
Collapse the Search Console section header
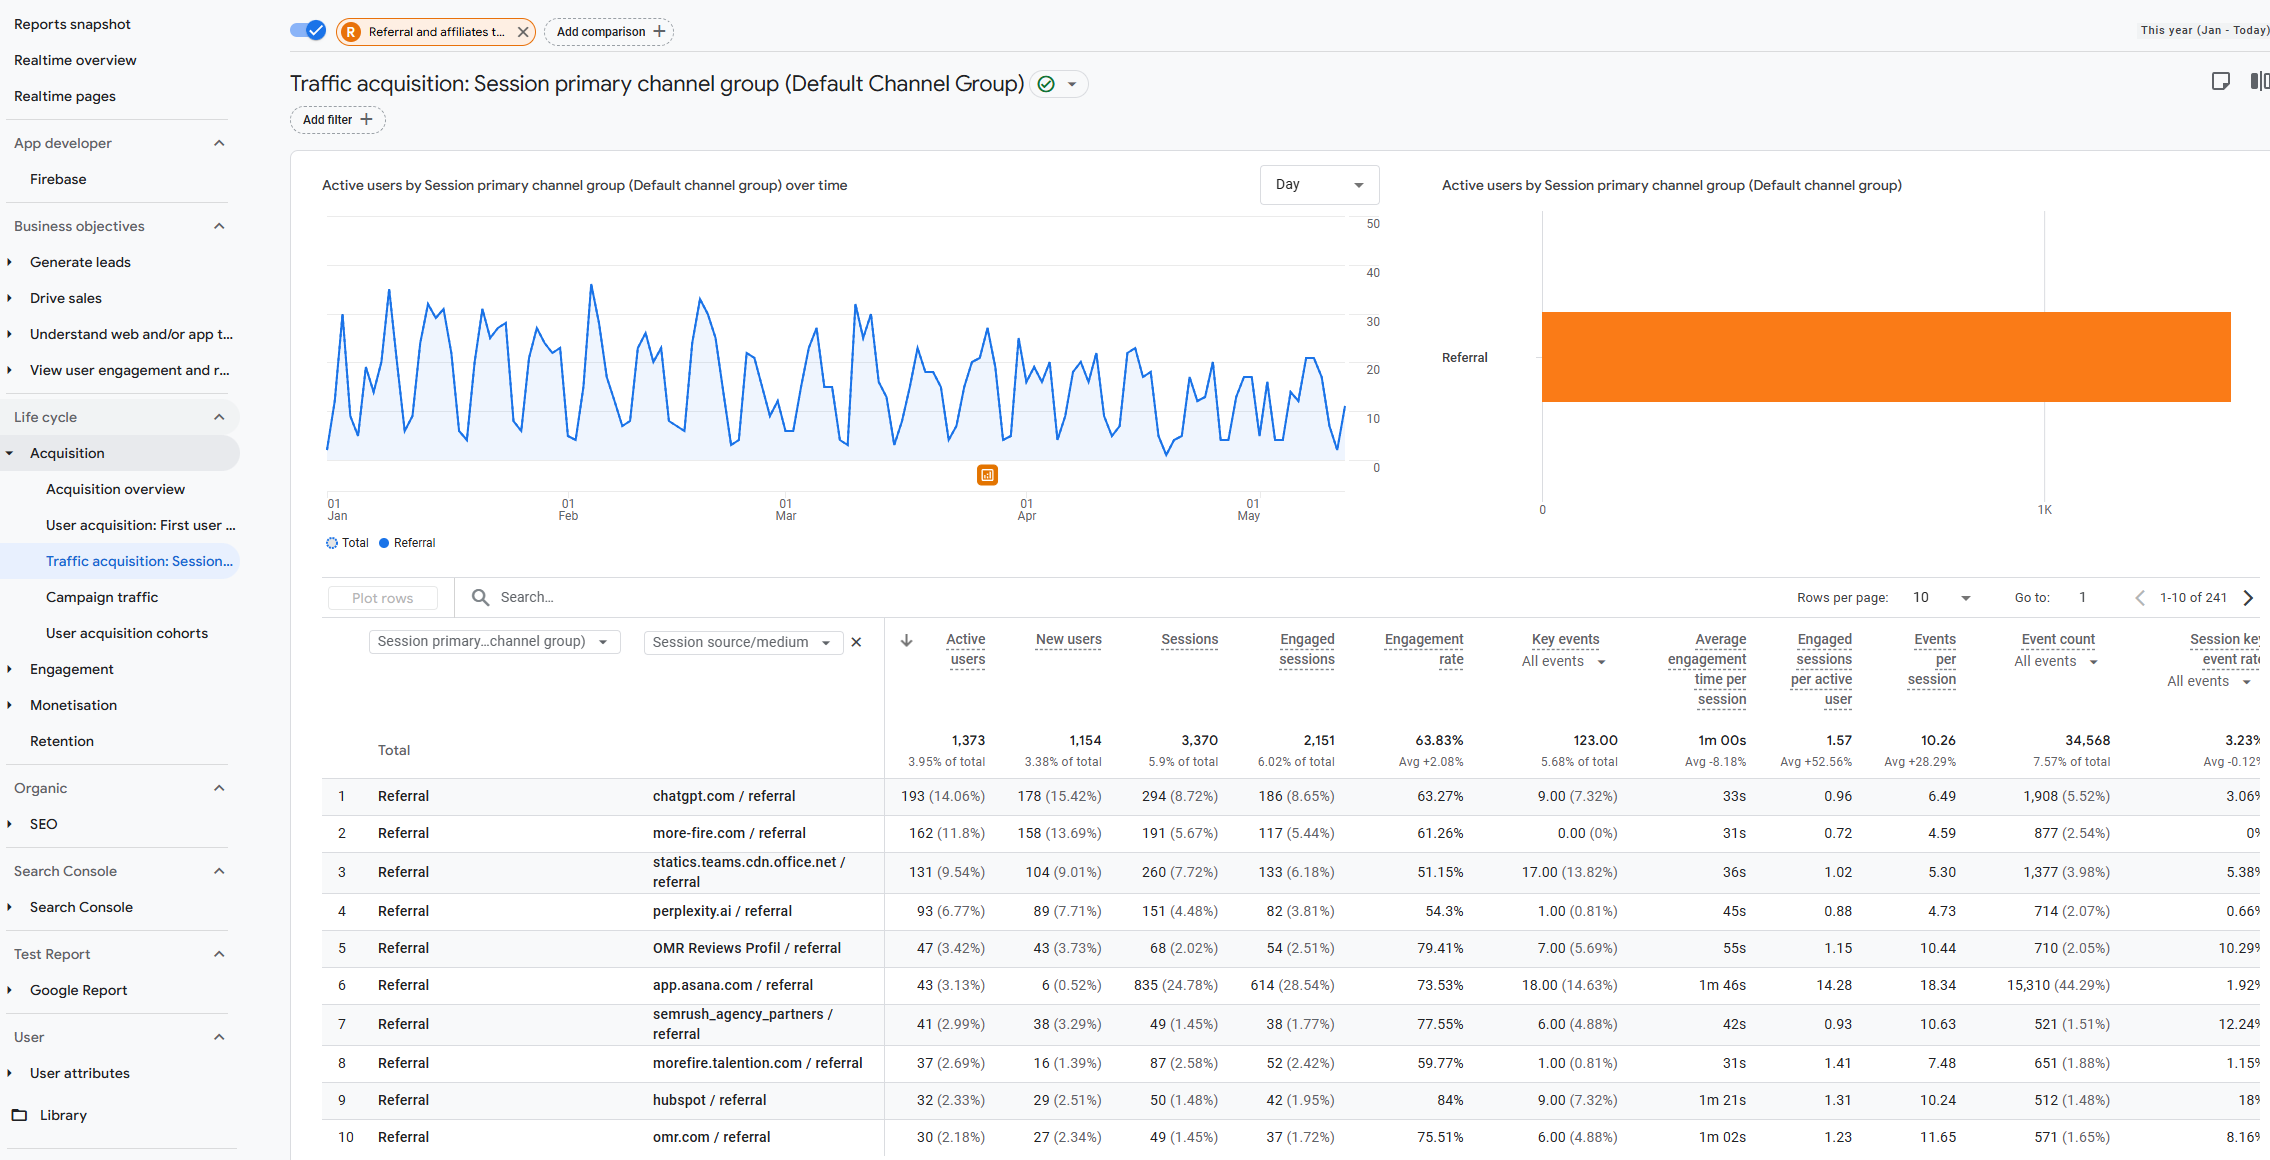219,871
